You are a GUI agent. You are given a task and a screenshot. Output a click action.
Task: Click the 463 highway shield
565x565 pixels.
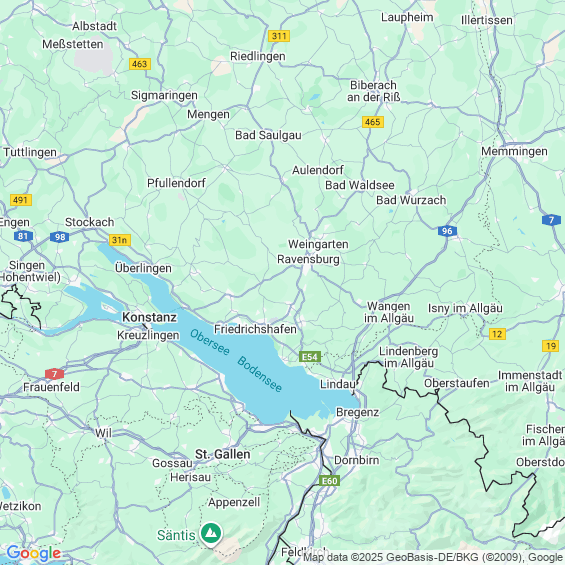pos(140,64)
